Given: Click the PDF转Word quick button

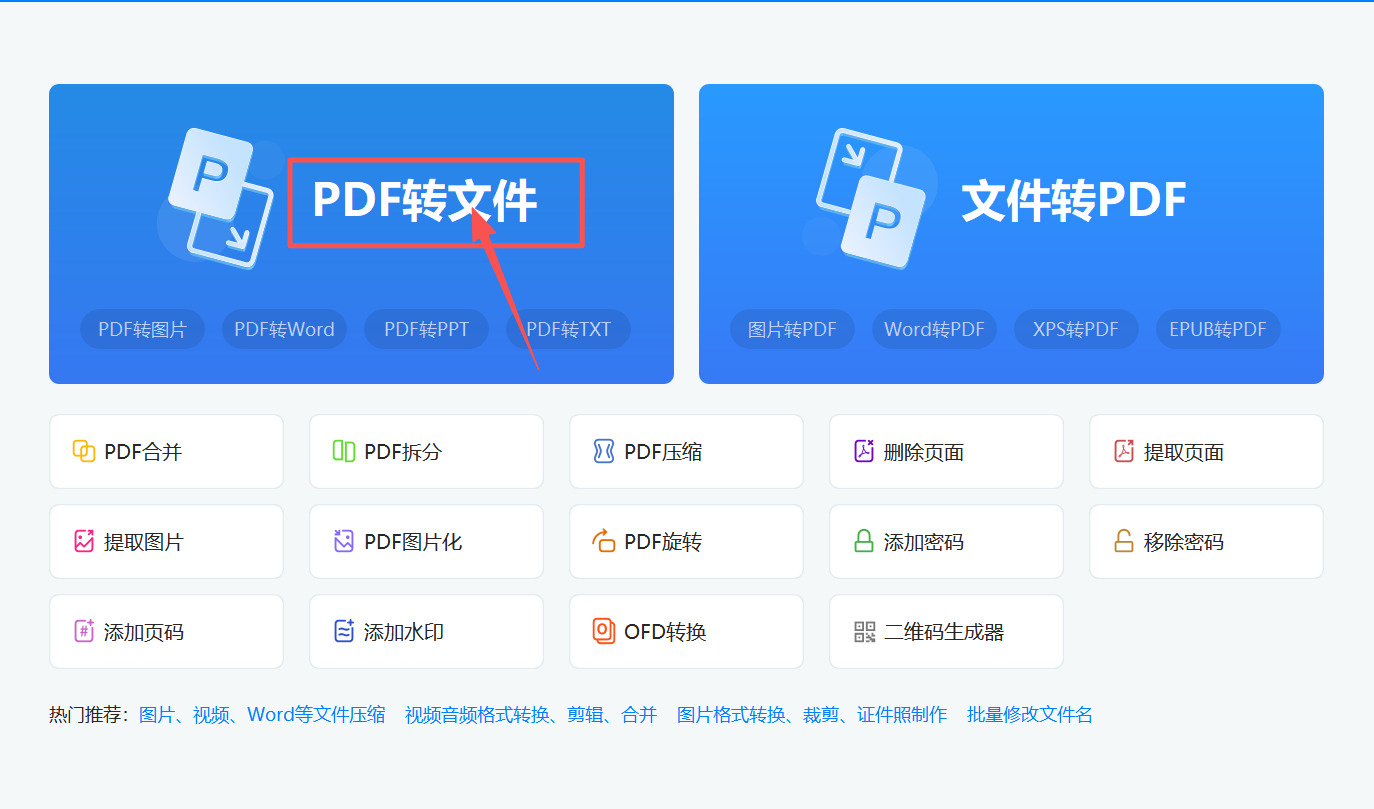Looking at the screenshot, I should pos(284,328).
